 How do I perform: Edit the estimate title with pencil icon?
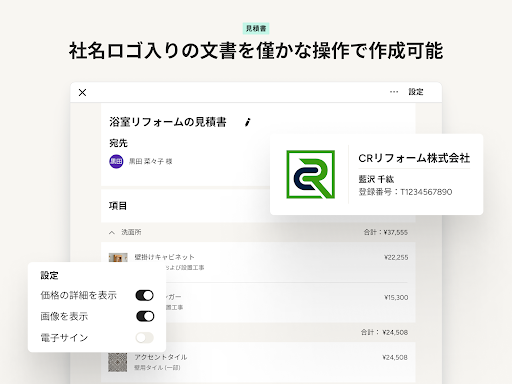(x=248, y=122)
